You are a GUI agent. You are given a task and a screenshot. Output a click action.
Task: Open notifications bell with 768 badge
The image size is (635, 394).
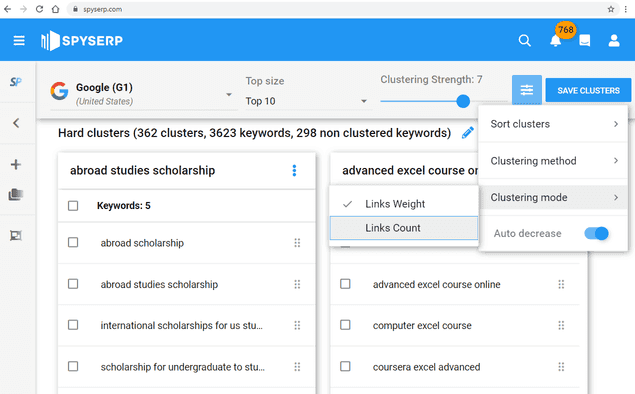(556, 40)
